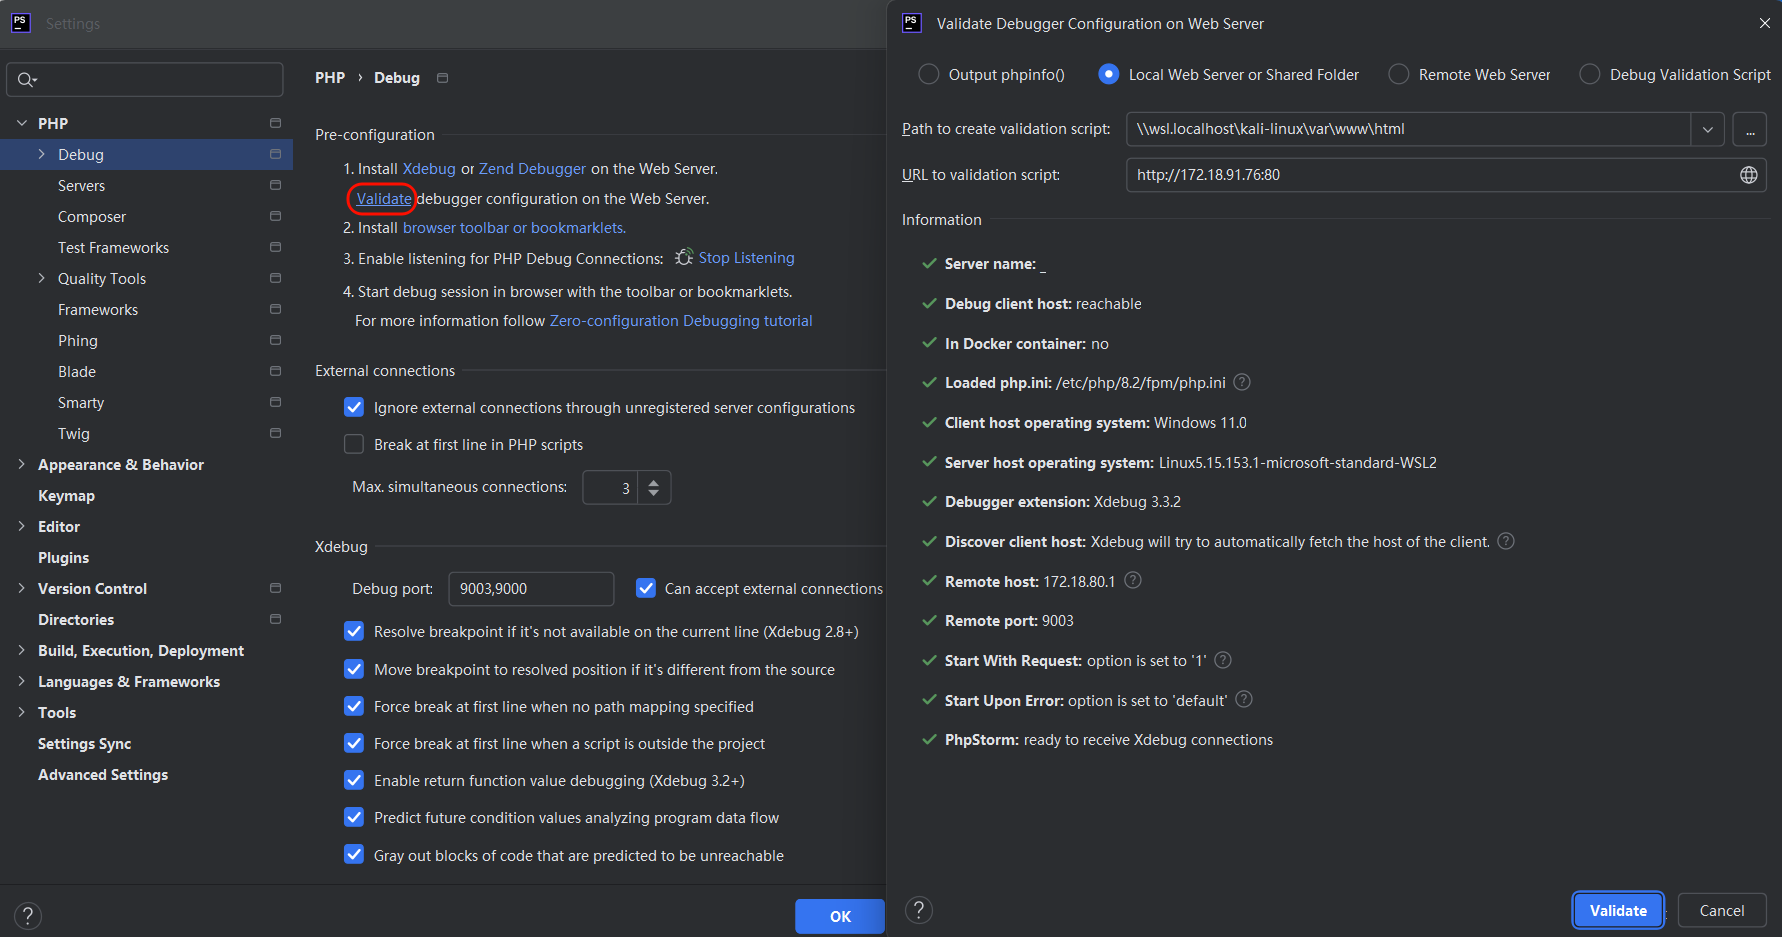This screenshot has height=937, width=1782.
Task: Expand the Debug tree node
Action: [41, 154]
